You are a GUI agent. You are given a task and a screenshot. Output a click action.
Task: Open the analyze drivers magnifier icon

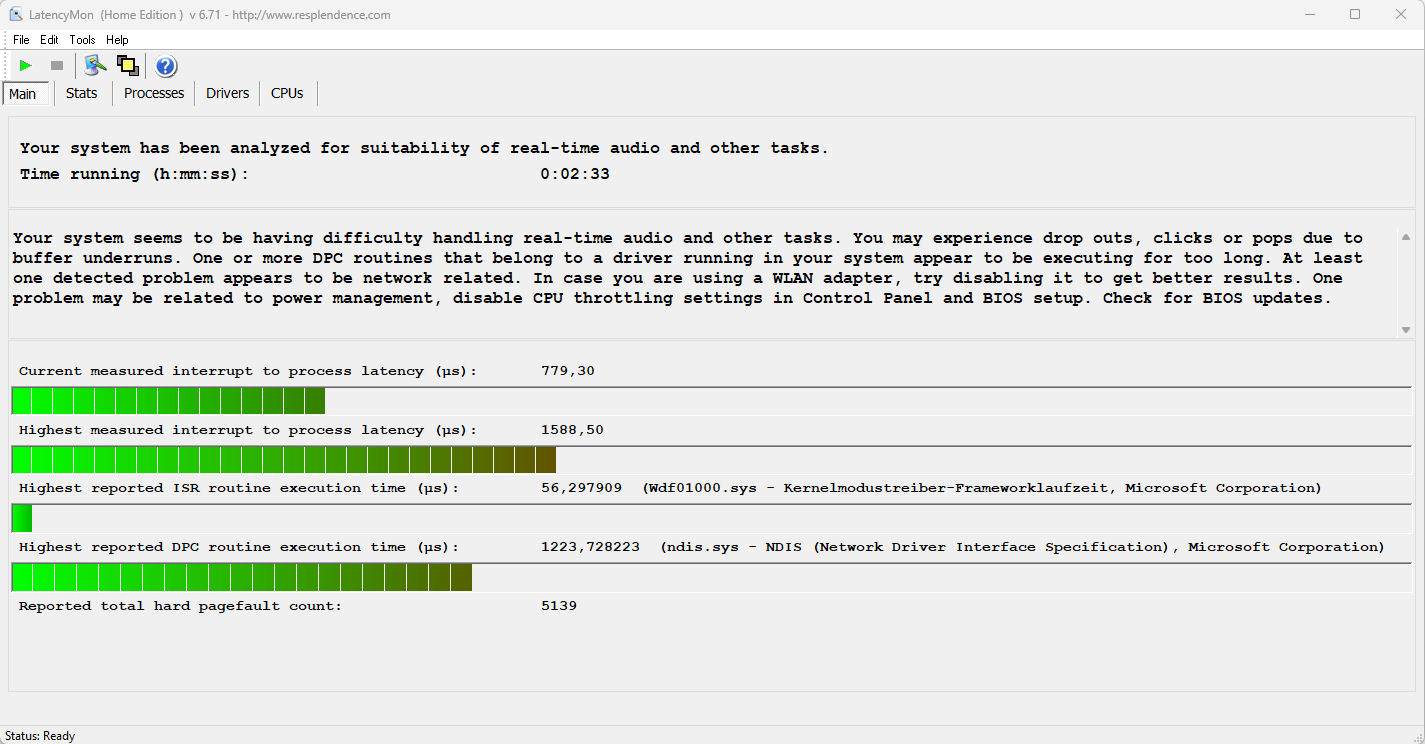coord(95,66)
